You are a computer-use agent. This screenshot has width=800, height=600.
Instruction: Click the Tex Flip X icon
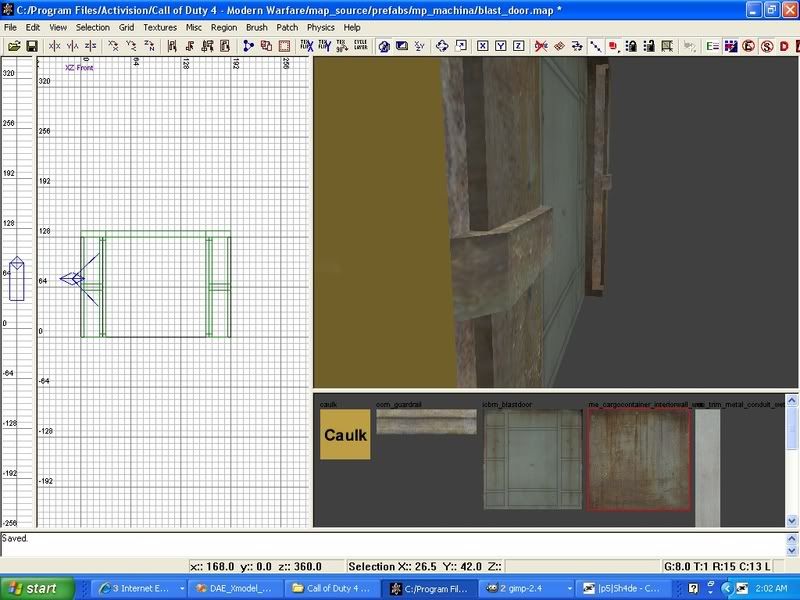(x=307, y=46)
